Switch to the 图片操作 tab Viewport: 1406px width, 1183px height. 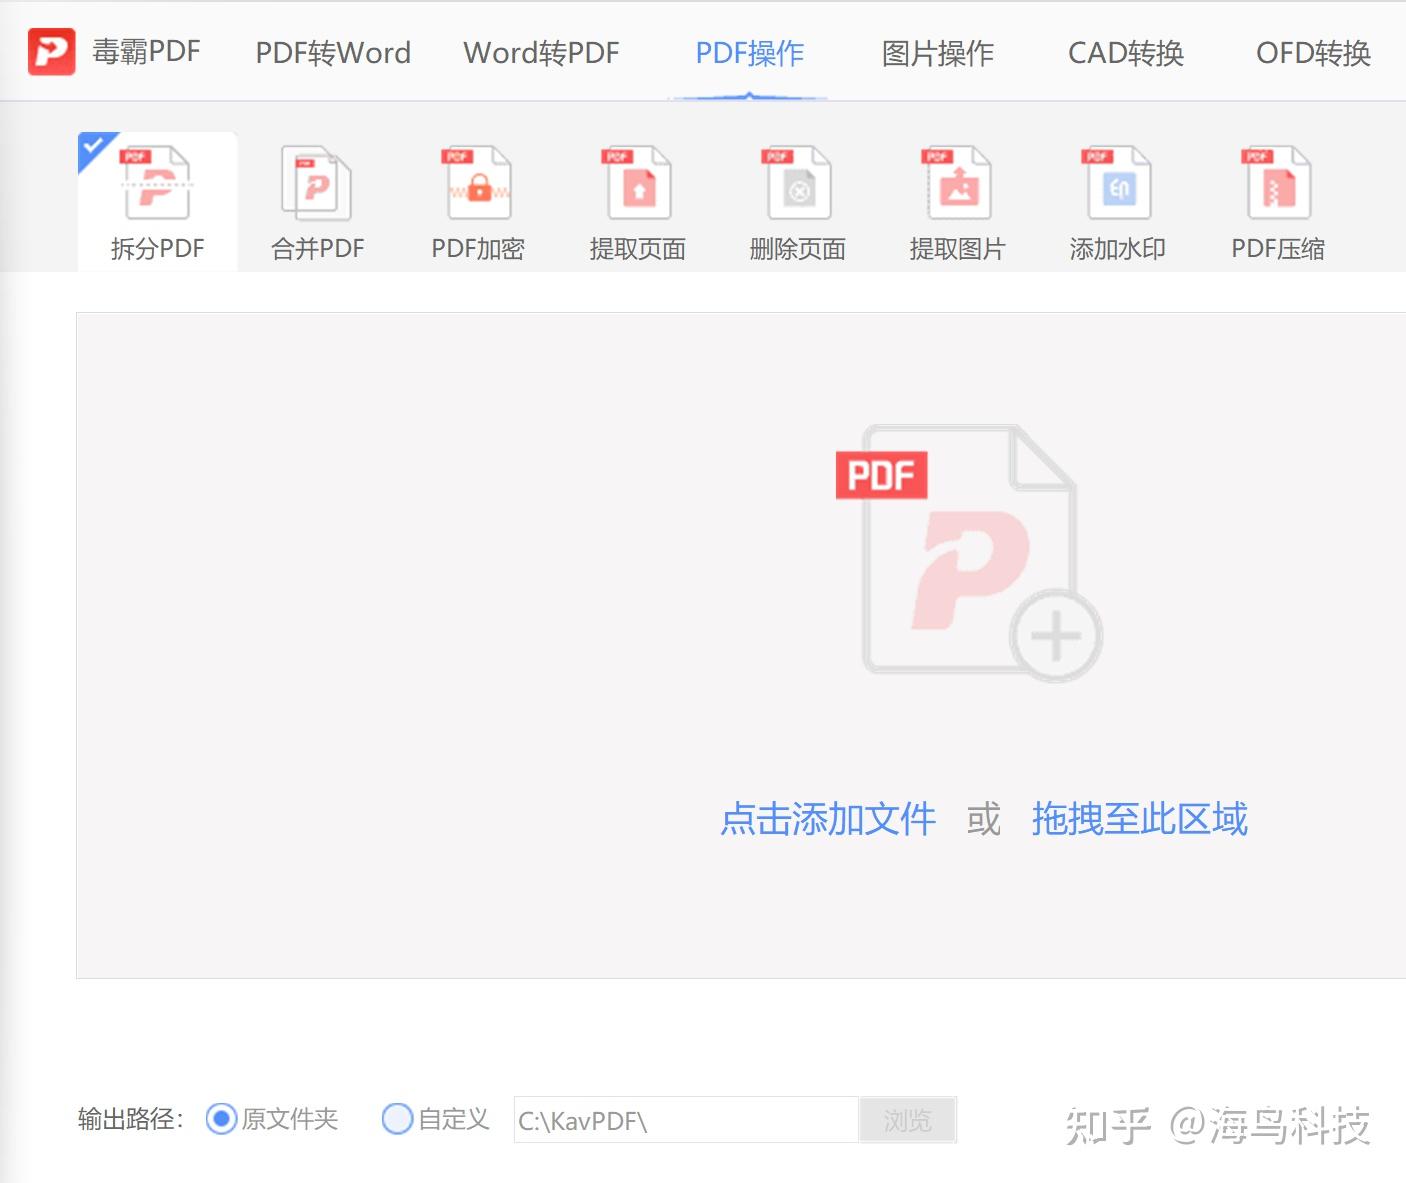938,53
